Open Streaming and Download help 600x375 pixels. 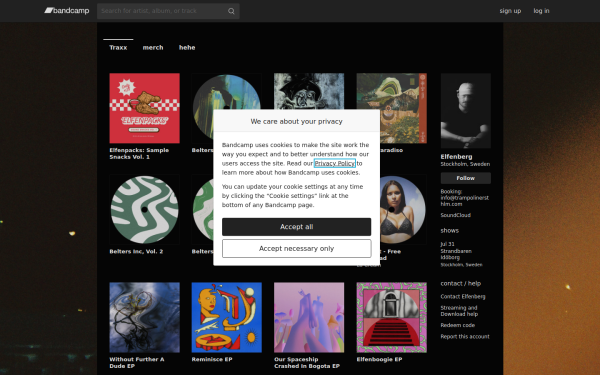[459, 311]
